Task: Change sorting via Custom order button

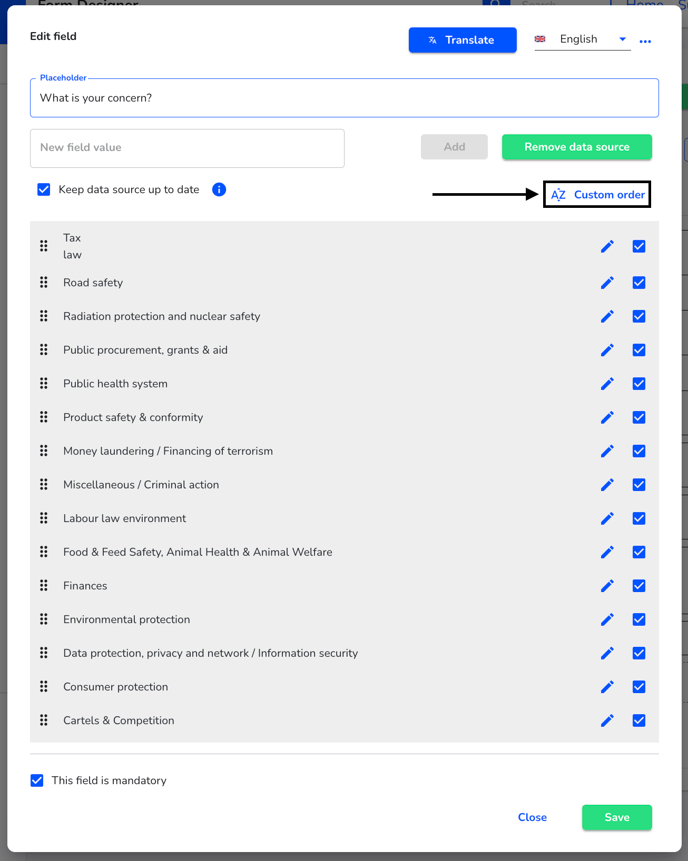Action: point(597,194)
